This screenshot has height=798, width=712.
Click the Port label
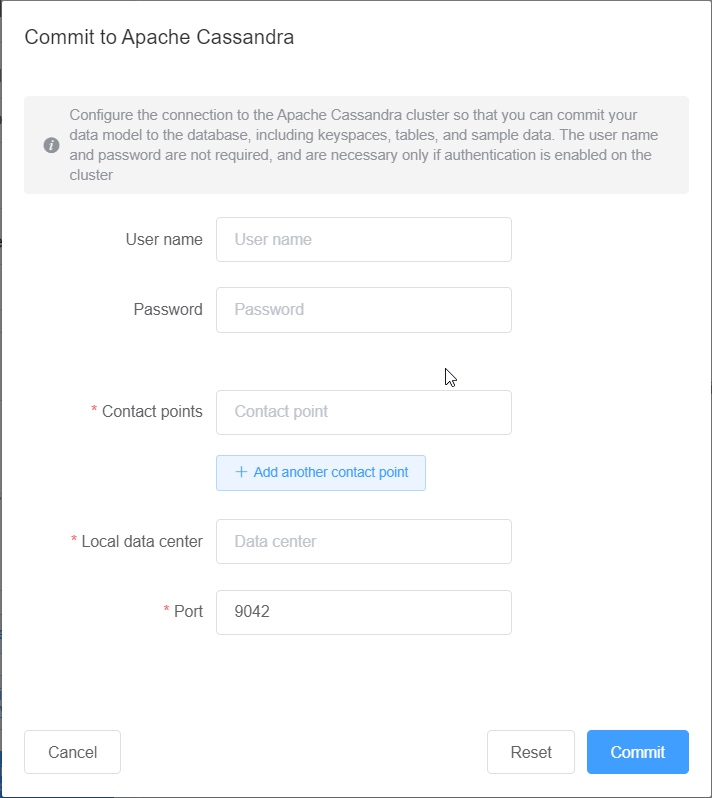point(188,612)
